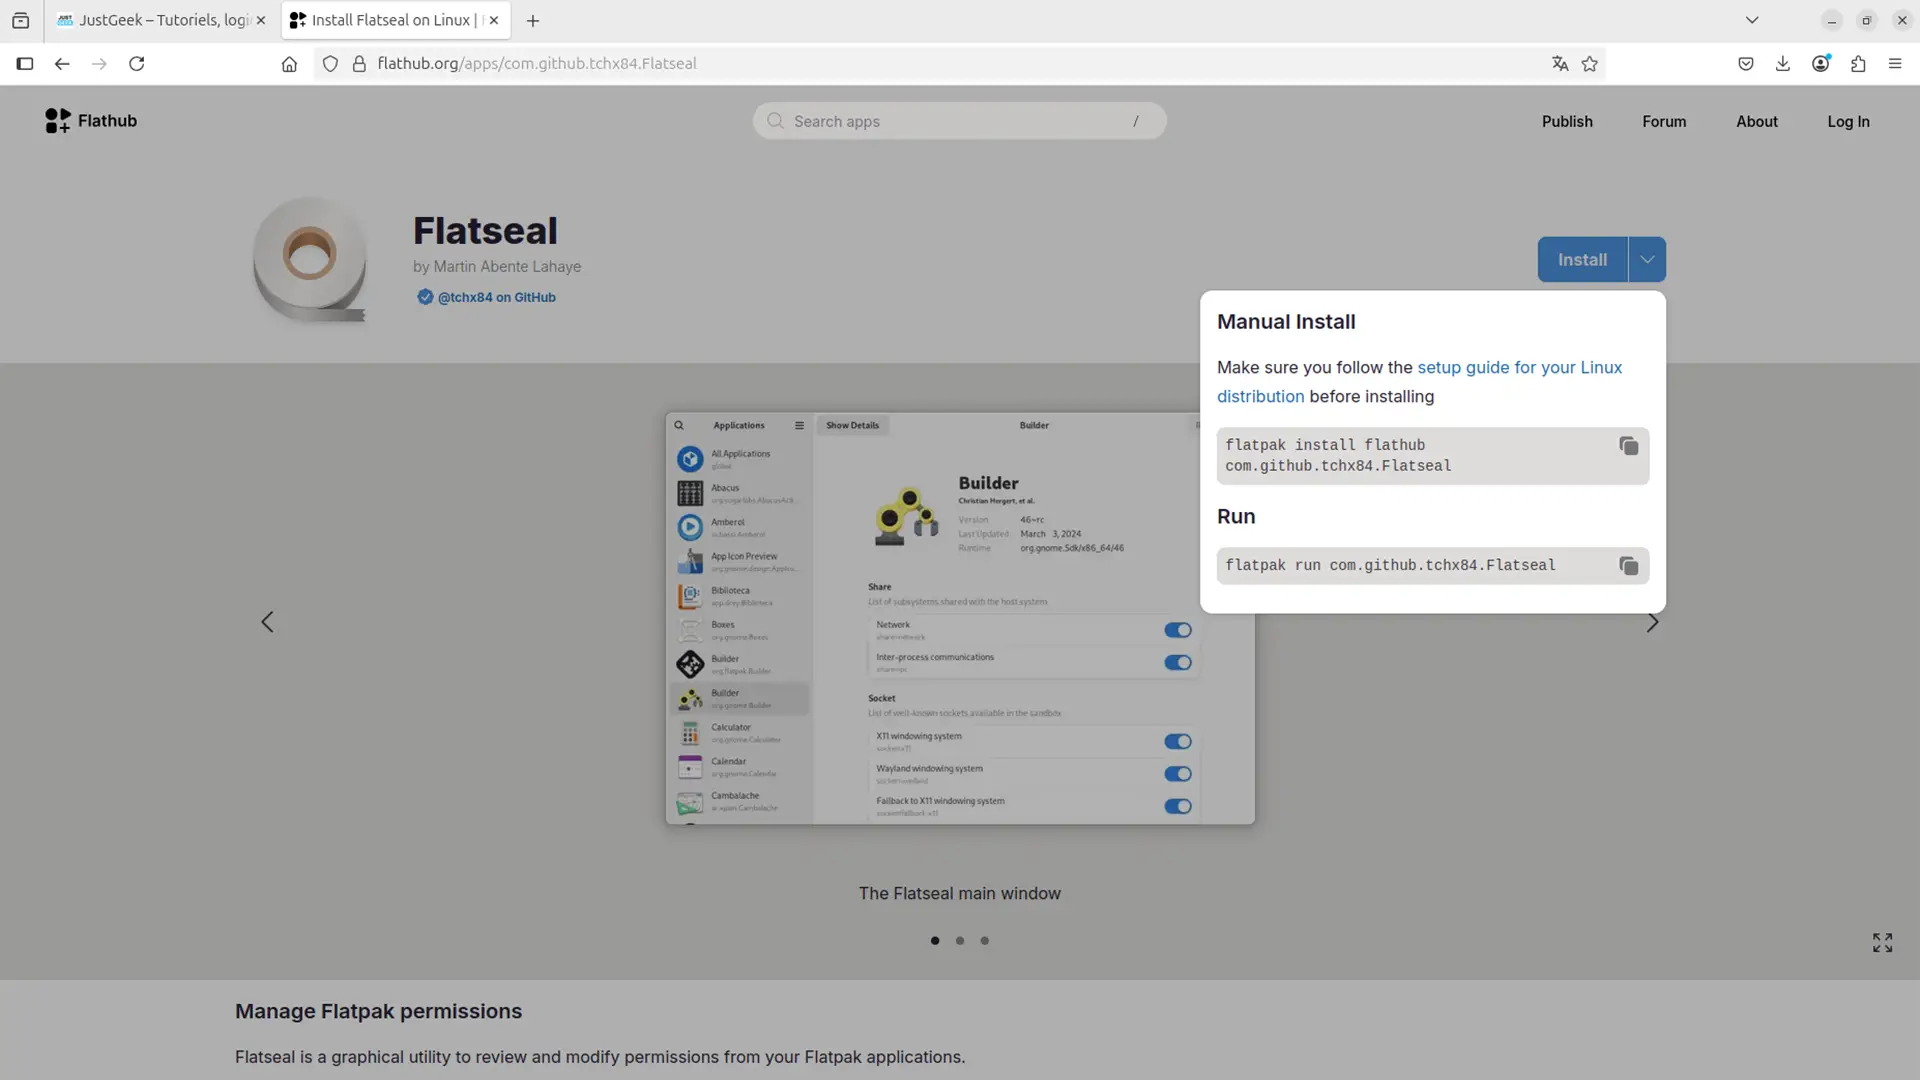Focus the Search apps field
1920x1080 pixels.
[x=959, y=121]
